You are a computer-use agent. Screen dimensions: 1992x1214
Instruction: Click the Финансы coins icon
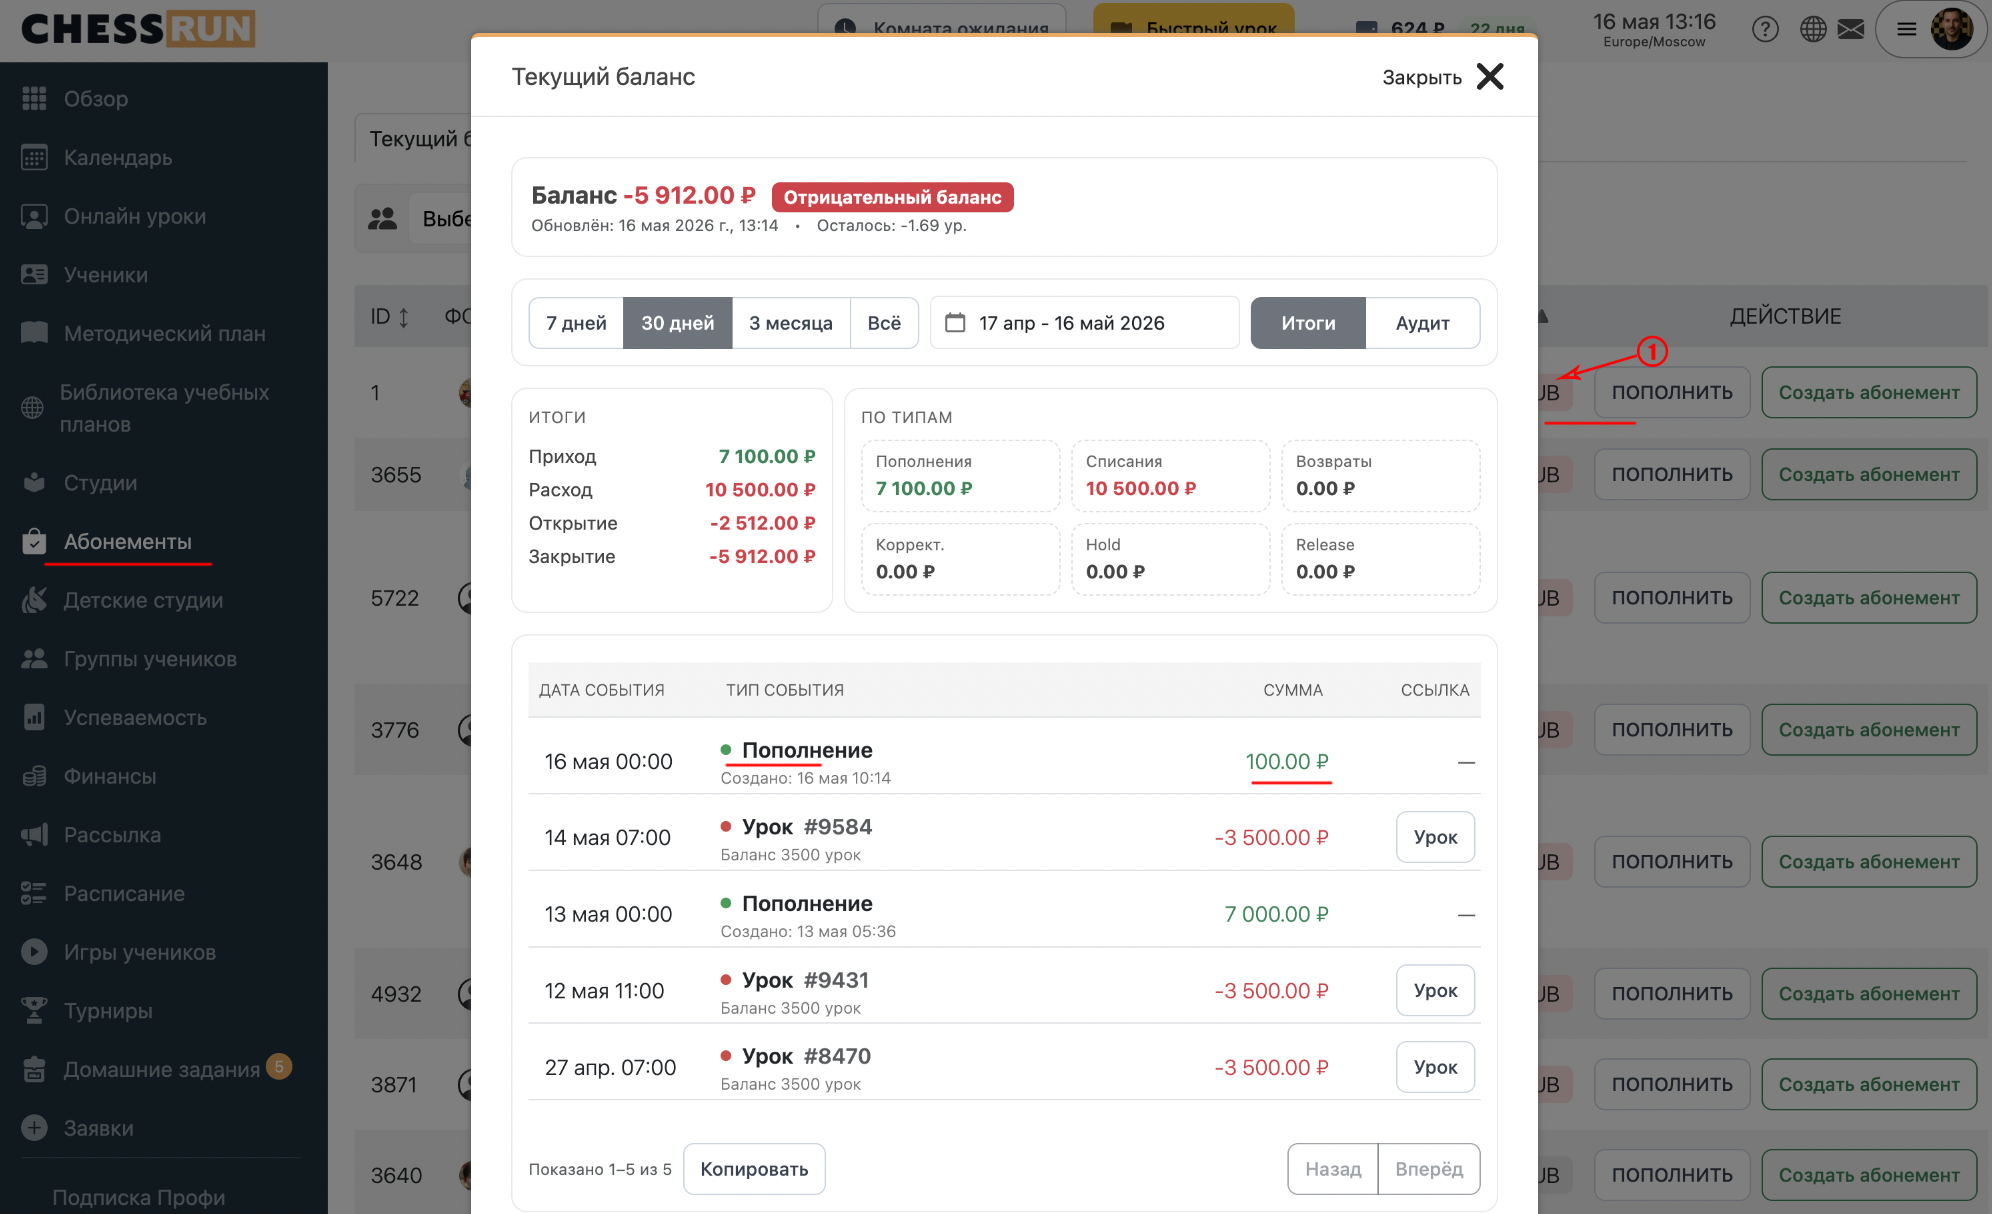coord(34,775)
